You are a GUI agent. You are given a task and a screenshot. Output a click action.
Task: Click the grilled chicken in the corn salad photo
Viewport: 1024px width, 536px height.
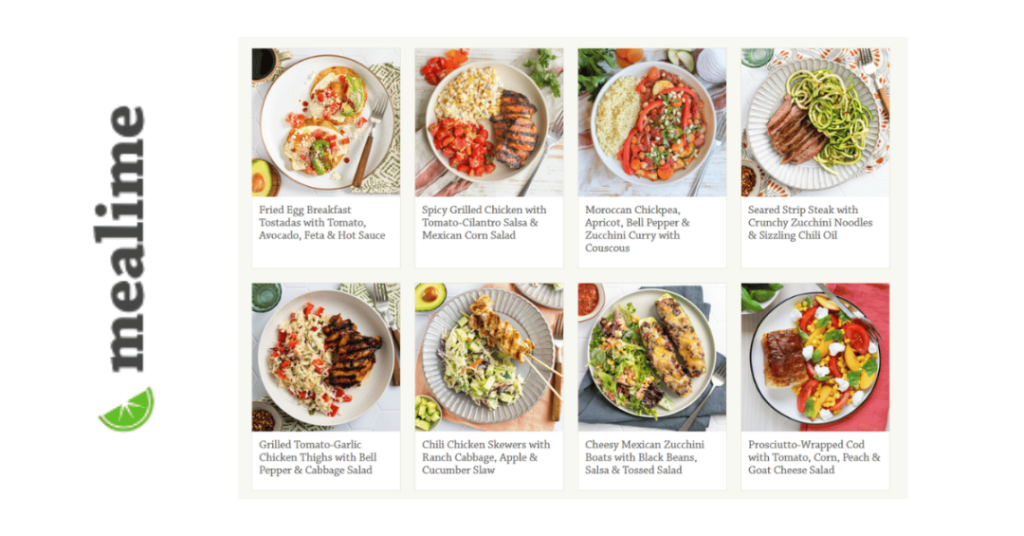click(x=515, y=129)
